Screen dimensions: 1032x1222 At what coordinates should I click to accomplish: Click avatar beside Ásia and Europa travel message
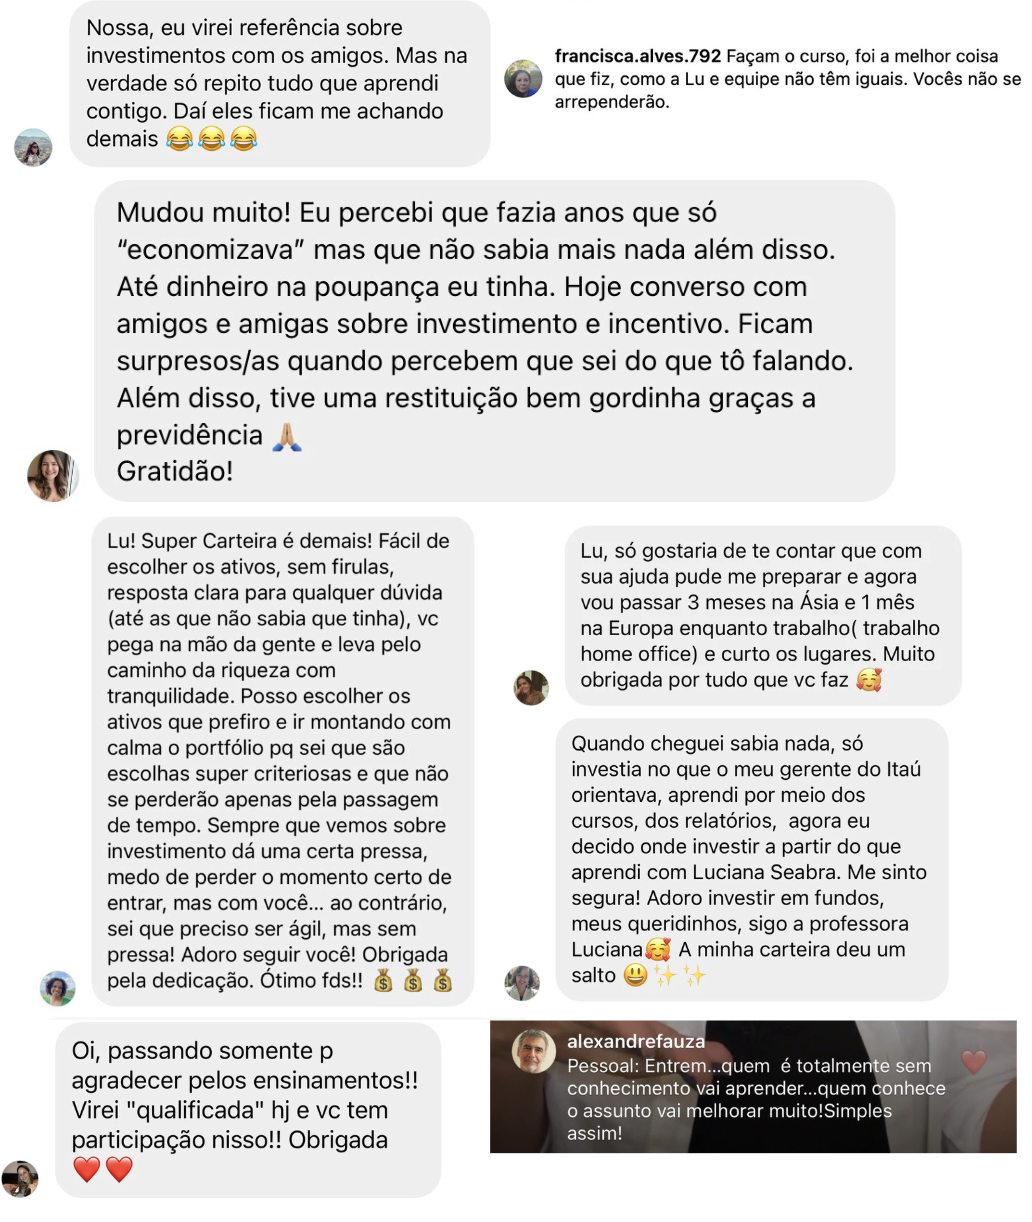tap(531, 687)
